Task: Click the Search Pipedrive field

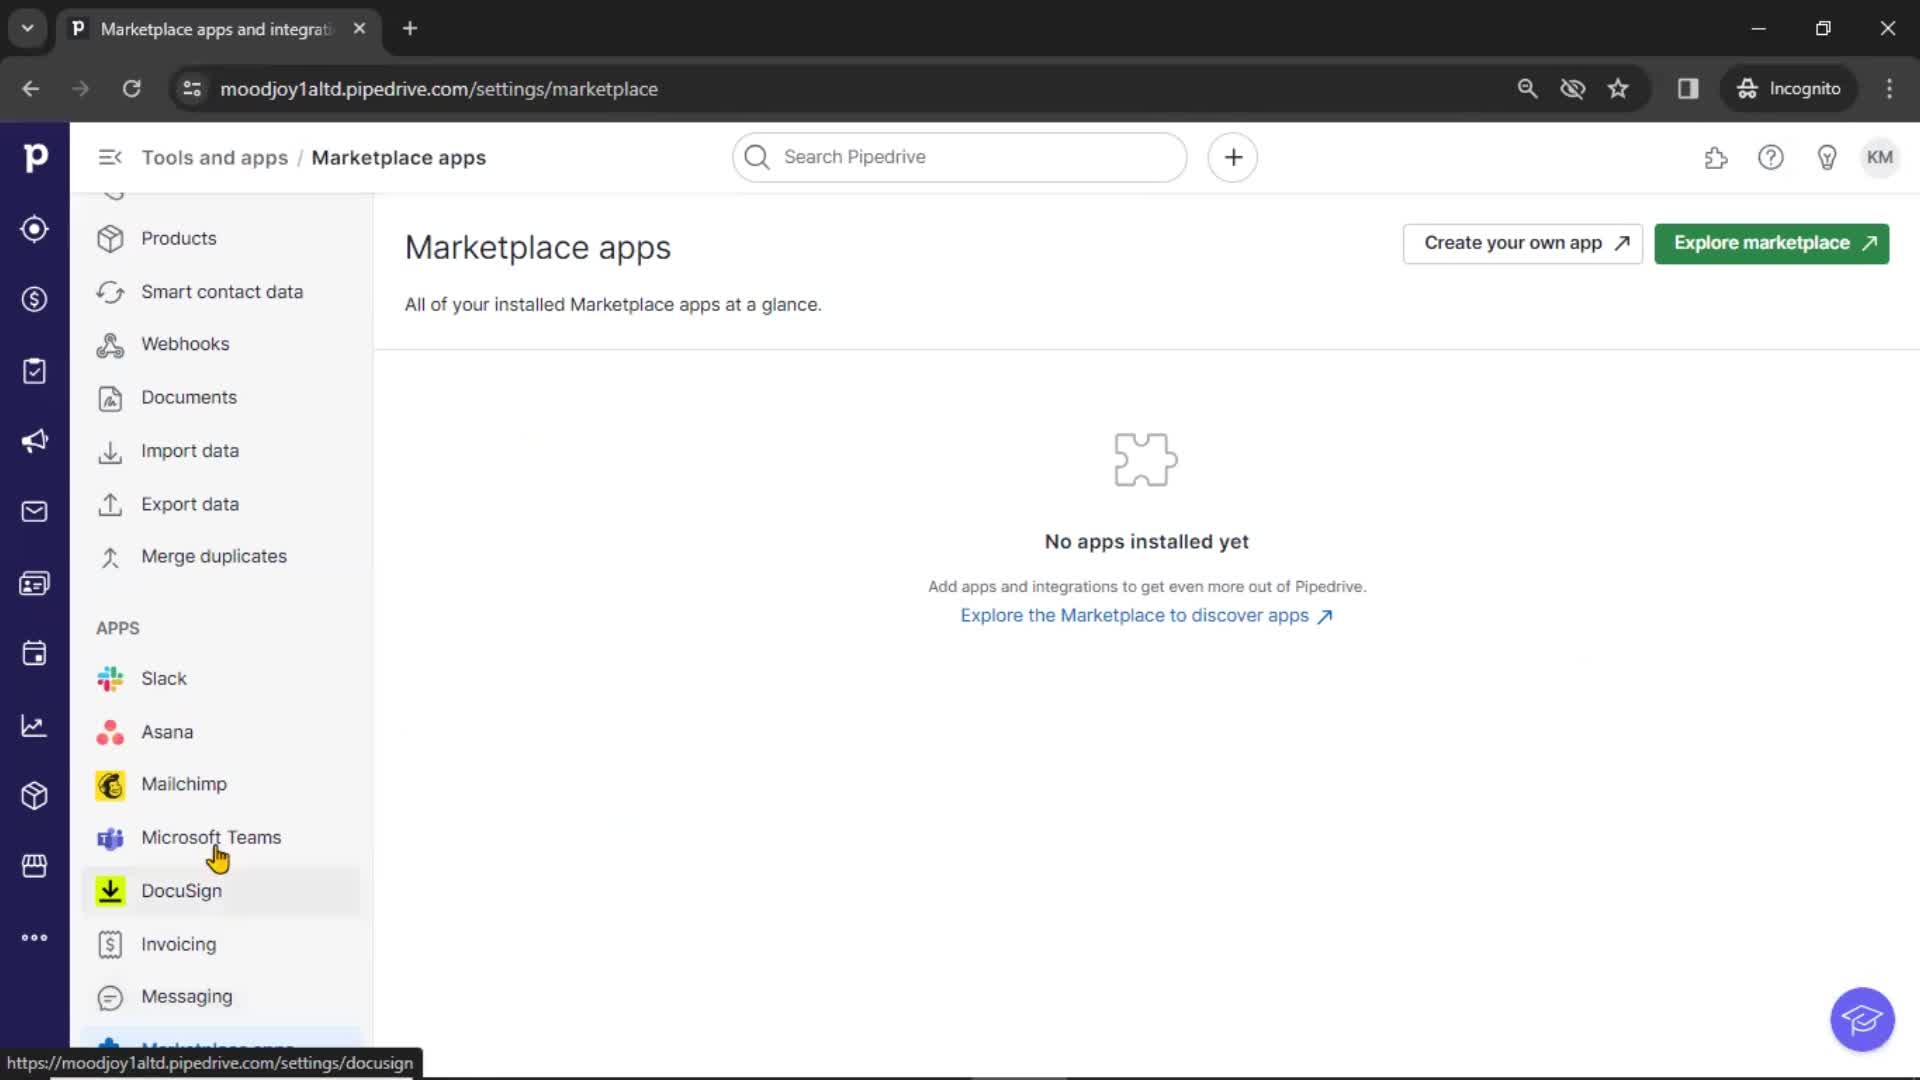Action: point(959,157)
